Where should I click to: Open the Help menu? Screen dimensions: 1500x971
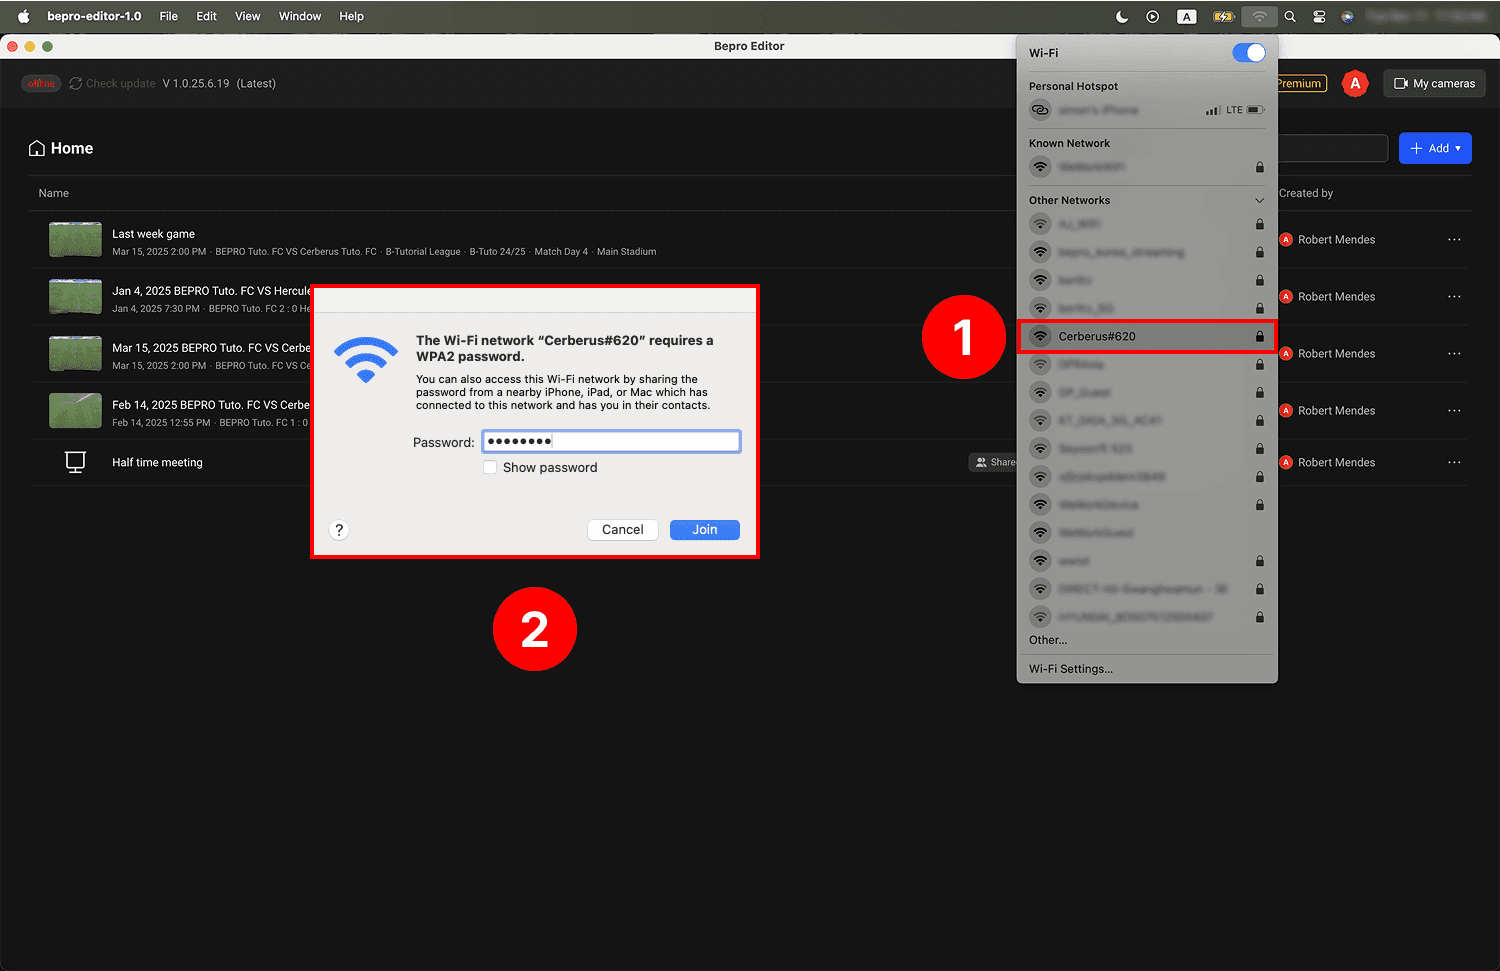pos(351,16)
